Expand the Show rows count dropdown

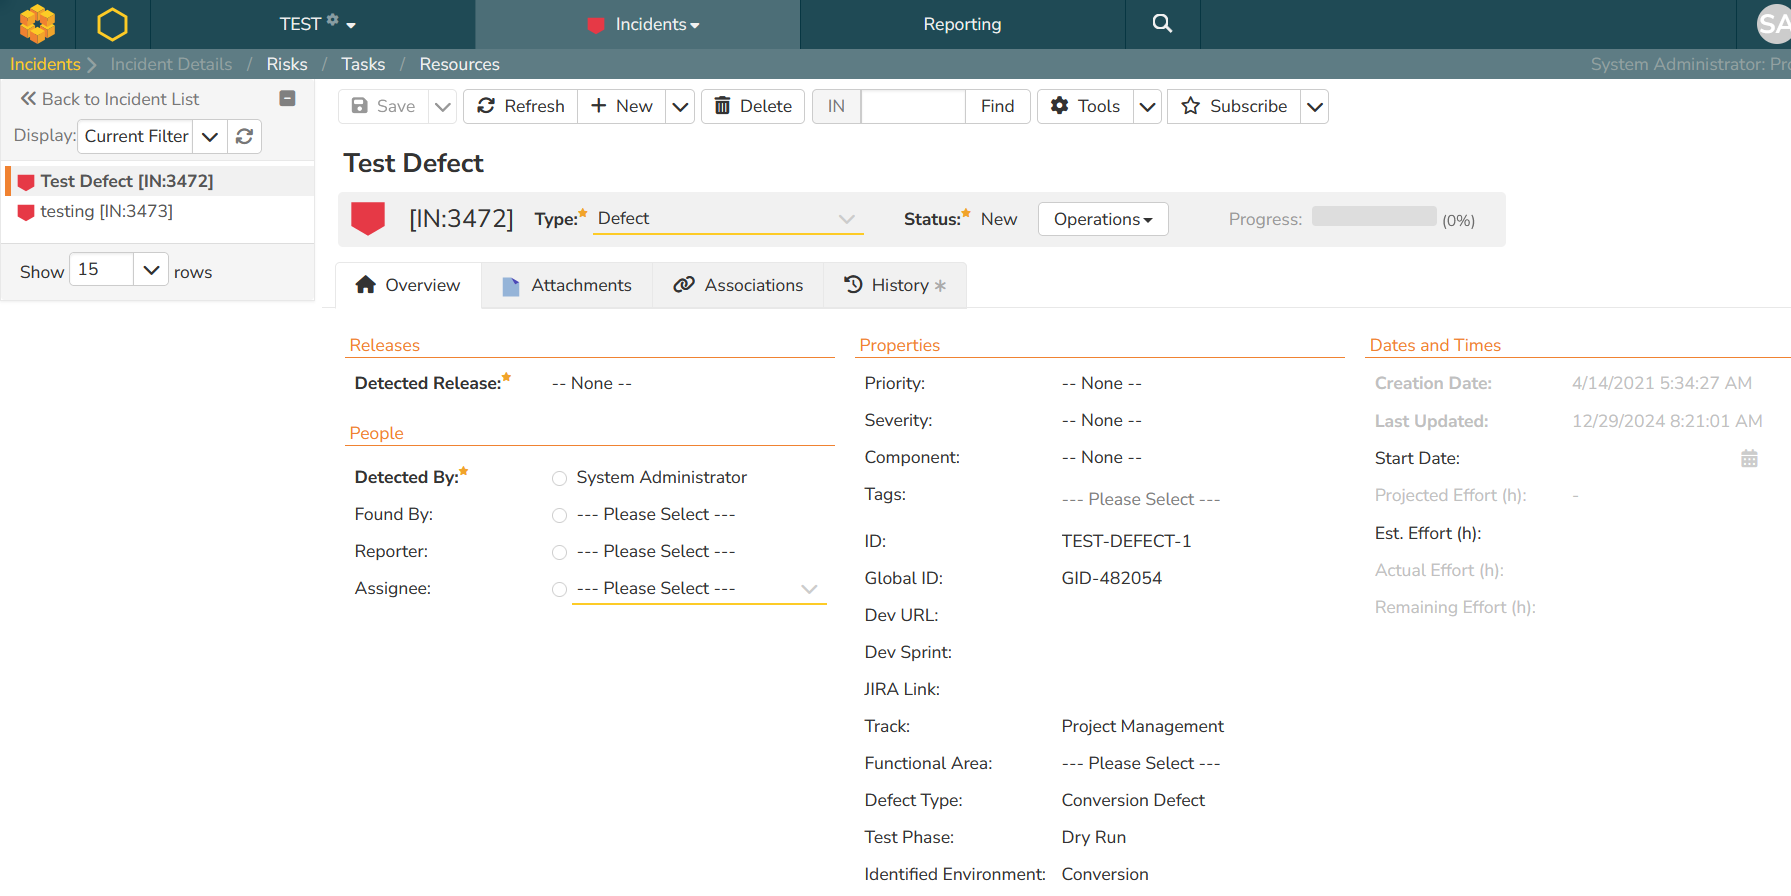[151, 270]
